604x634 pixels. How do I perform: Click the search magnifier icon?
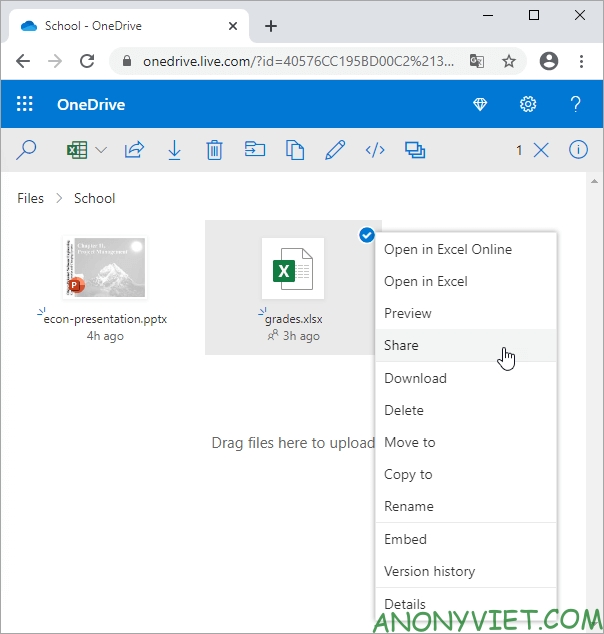(x=27, y=150)
